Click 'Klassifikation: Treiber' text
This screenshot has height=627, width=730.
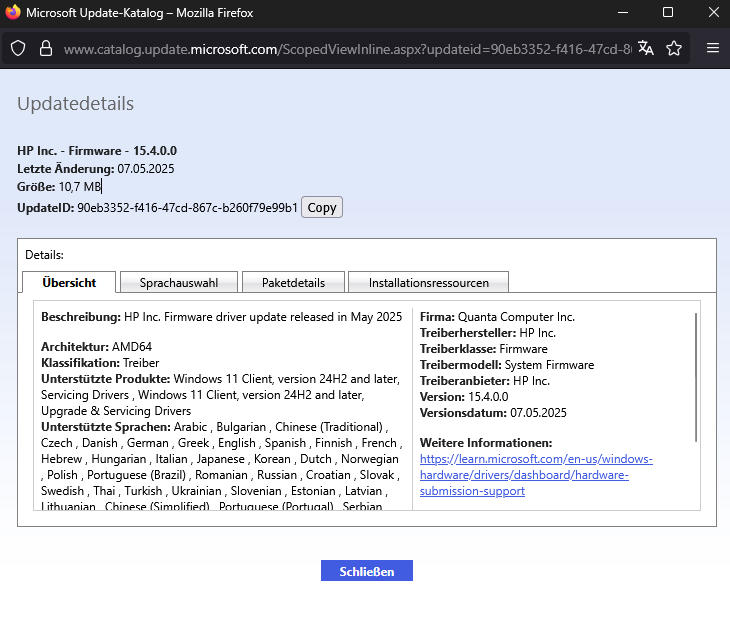[100, 363]
